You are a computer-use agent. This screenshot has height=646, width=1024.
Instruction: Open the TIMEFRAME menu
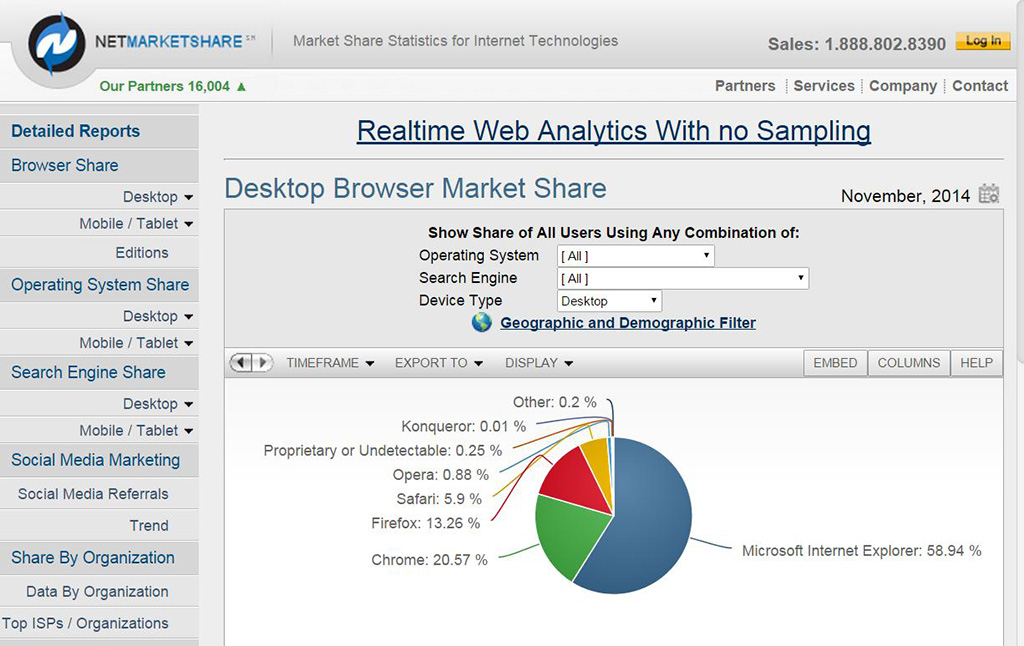point(330,363)
